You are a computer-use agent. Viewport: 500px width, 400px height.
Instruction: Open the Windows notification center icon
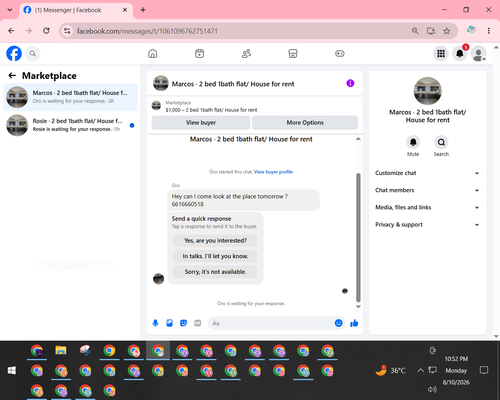tap(484, 370)
